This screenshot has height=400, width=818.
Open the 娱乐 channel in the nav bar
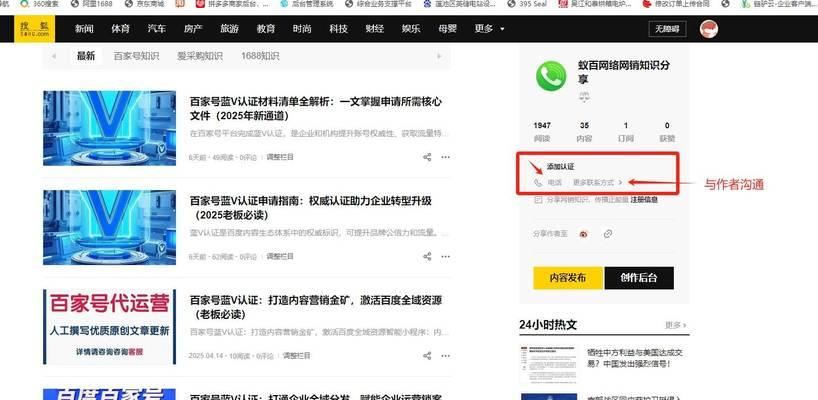(411, 29)
